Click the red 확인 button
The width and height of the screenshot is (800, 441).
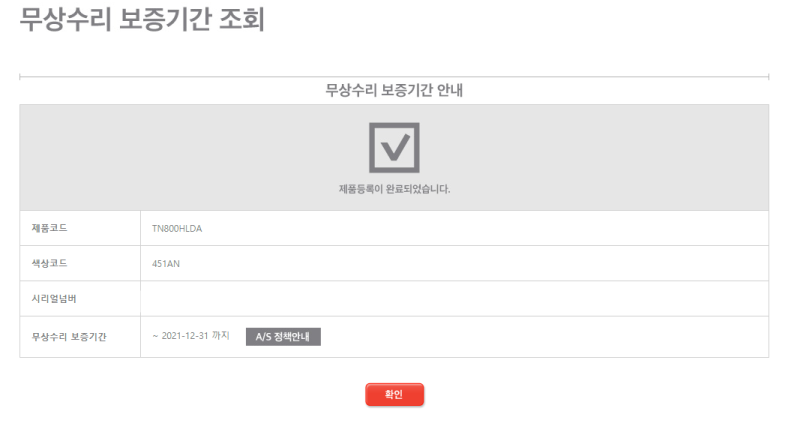394,395
